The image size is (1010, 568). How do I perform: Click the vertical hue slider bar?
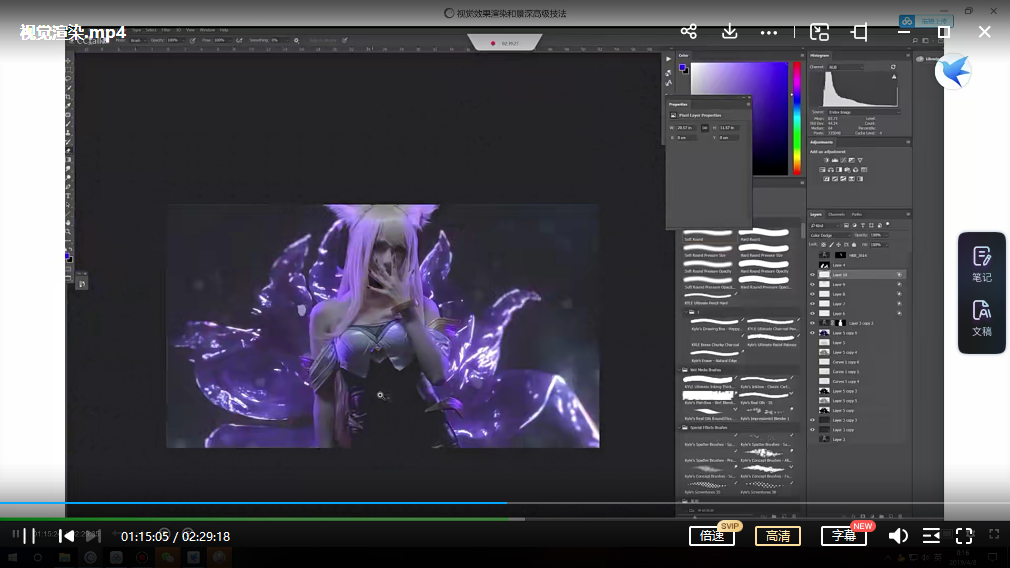tap(797, 118)
